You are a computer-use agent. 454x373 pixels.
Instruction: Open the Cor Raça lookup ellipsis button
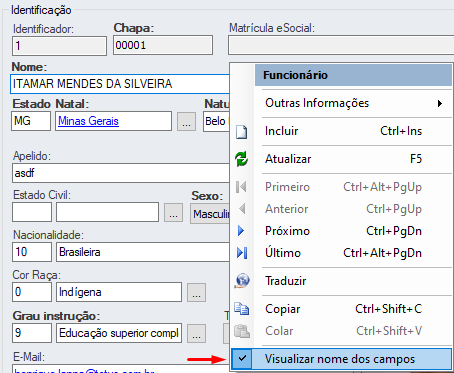[x=196, y=292]
